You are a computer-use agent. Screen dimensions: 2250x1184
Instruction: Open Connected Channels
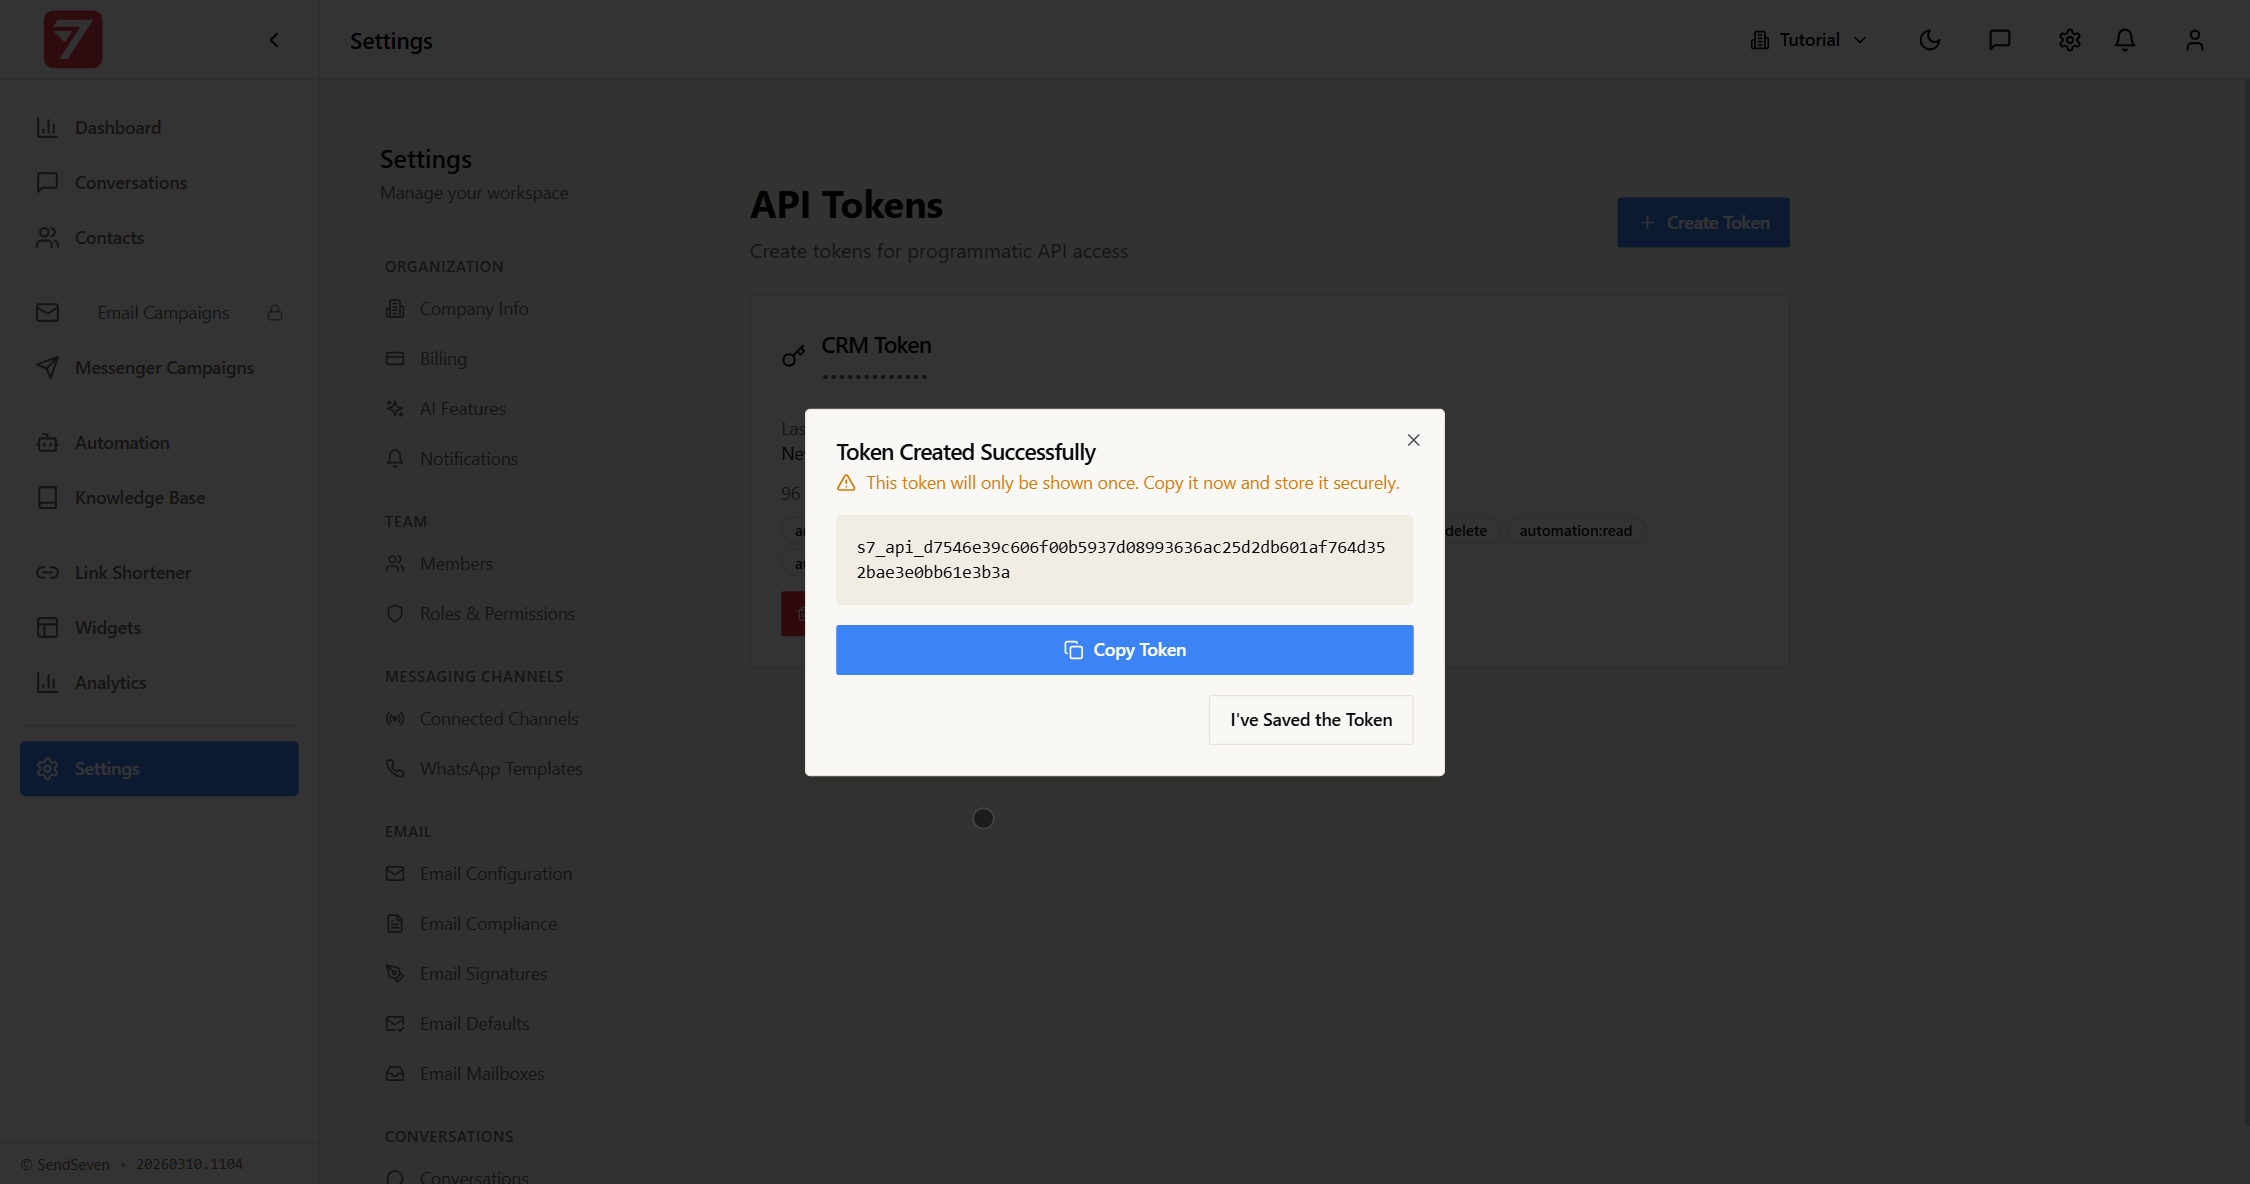510,719
